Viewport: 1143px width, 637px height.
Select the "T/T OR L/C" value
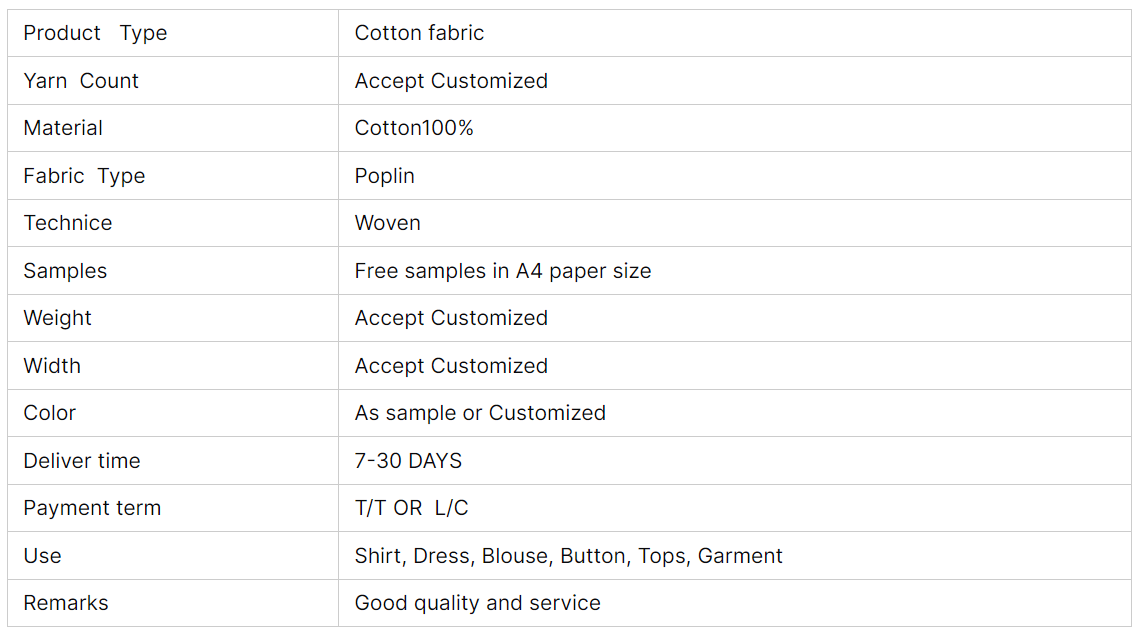[412, 508]
